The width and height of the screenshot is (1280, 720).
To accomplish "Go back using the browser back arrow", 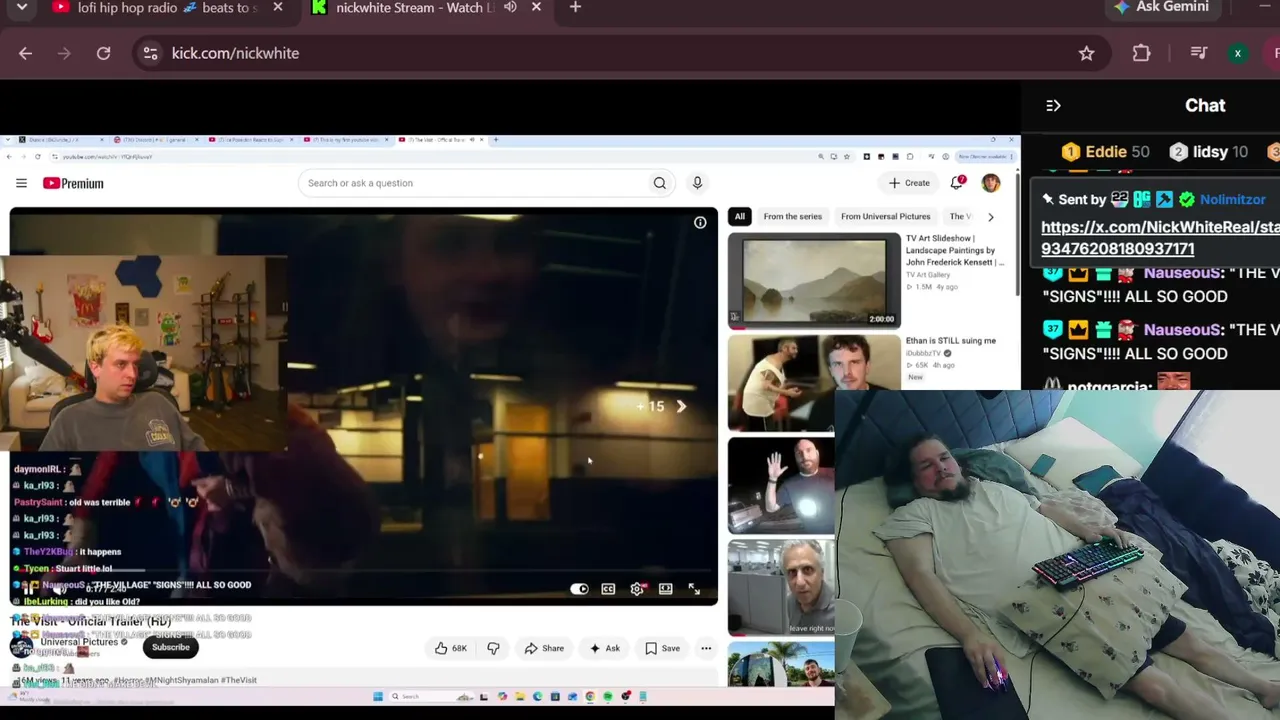I will pyautogui.click(x=25, y=53).
